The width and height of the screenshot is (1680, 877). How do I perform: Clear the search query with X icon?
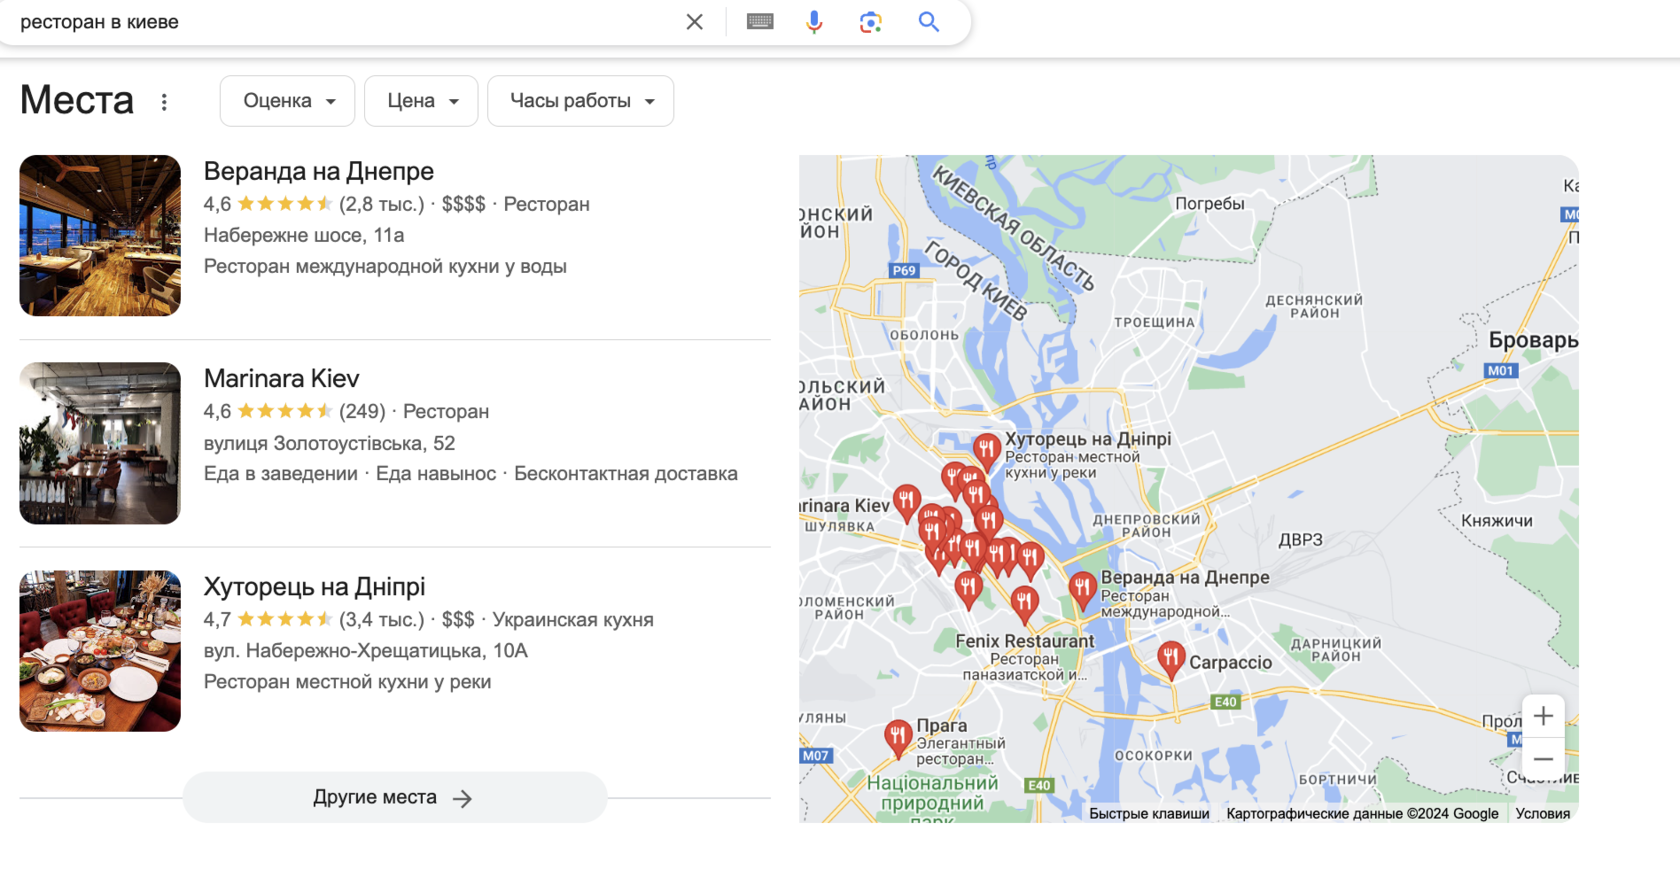tap(694, 22)
